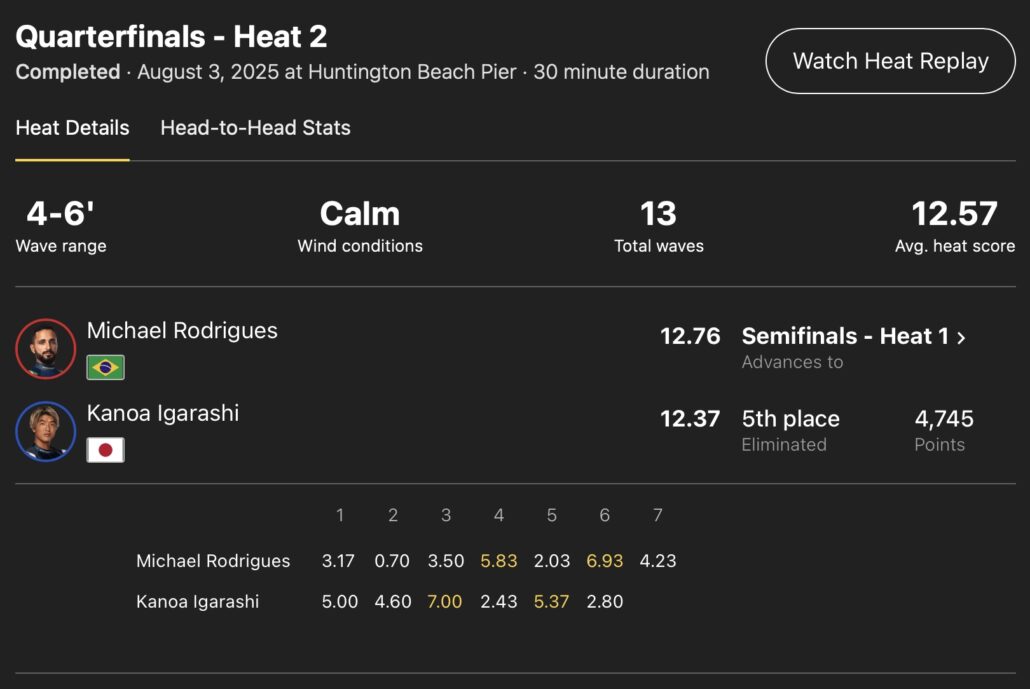Viewport: 1030px width, 689px height.
Task: Click Michael Rodrigues' name in the results
Action: (182, 331)
